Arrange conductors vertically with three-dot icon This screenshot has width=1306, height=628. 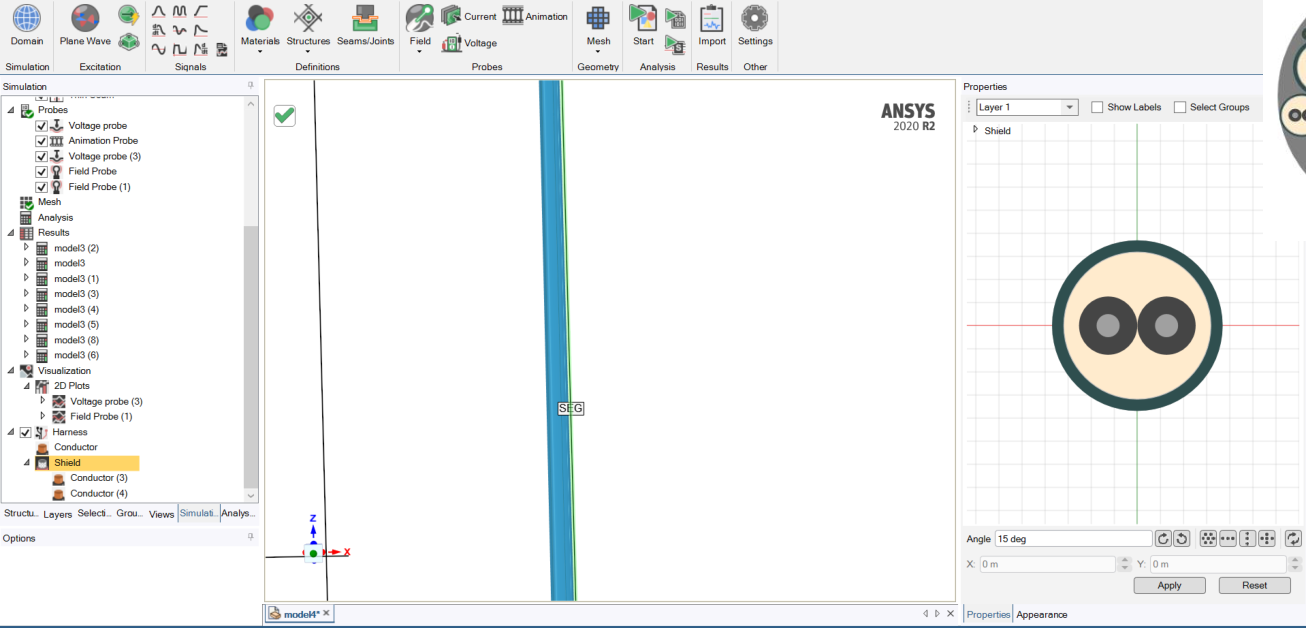coord(1248,539)
